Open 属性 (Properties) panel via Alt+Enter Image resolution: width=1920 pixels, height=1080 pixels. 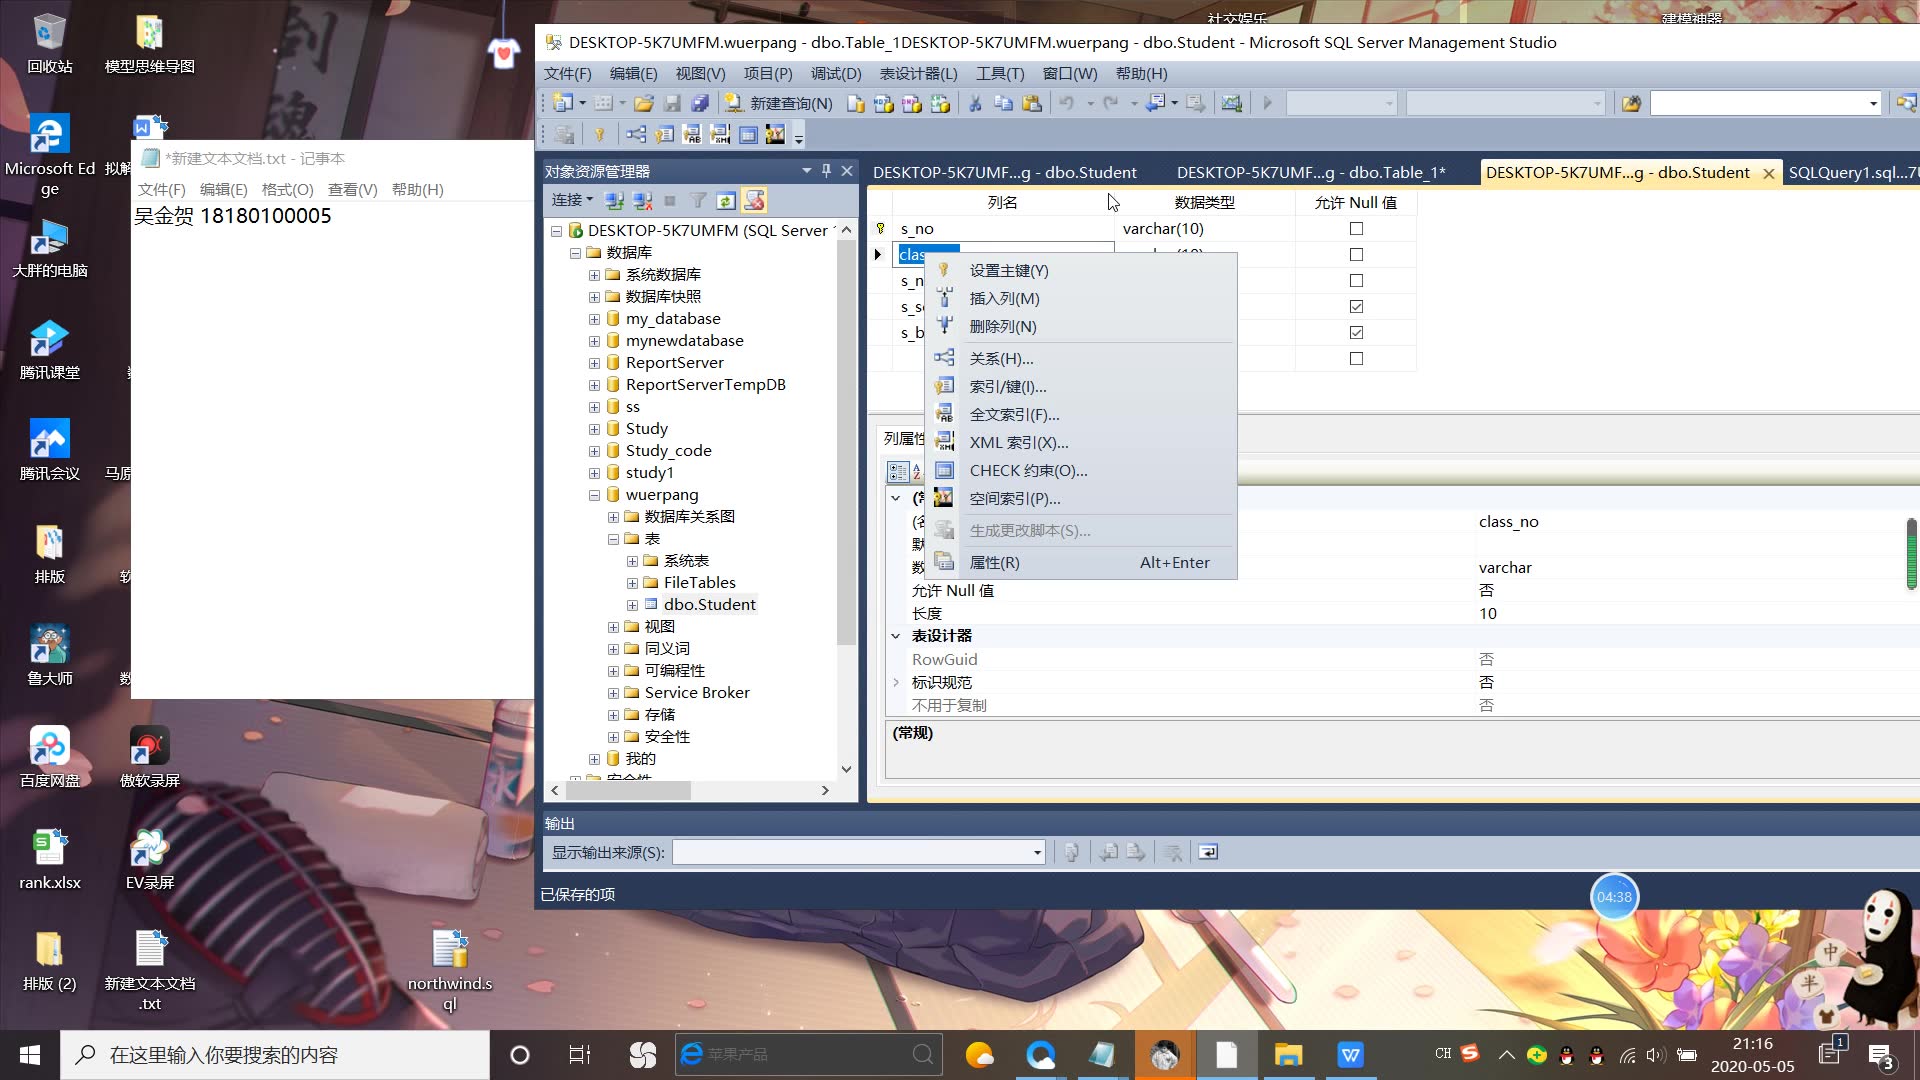tap(993, 560)
